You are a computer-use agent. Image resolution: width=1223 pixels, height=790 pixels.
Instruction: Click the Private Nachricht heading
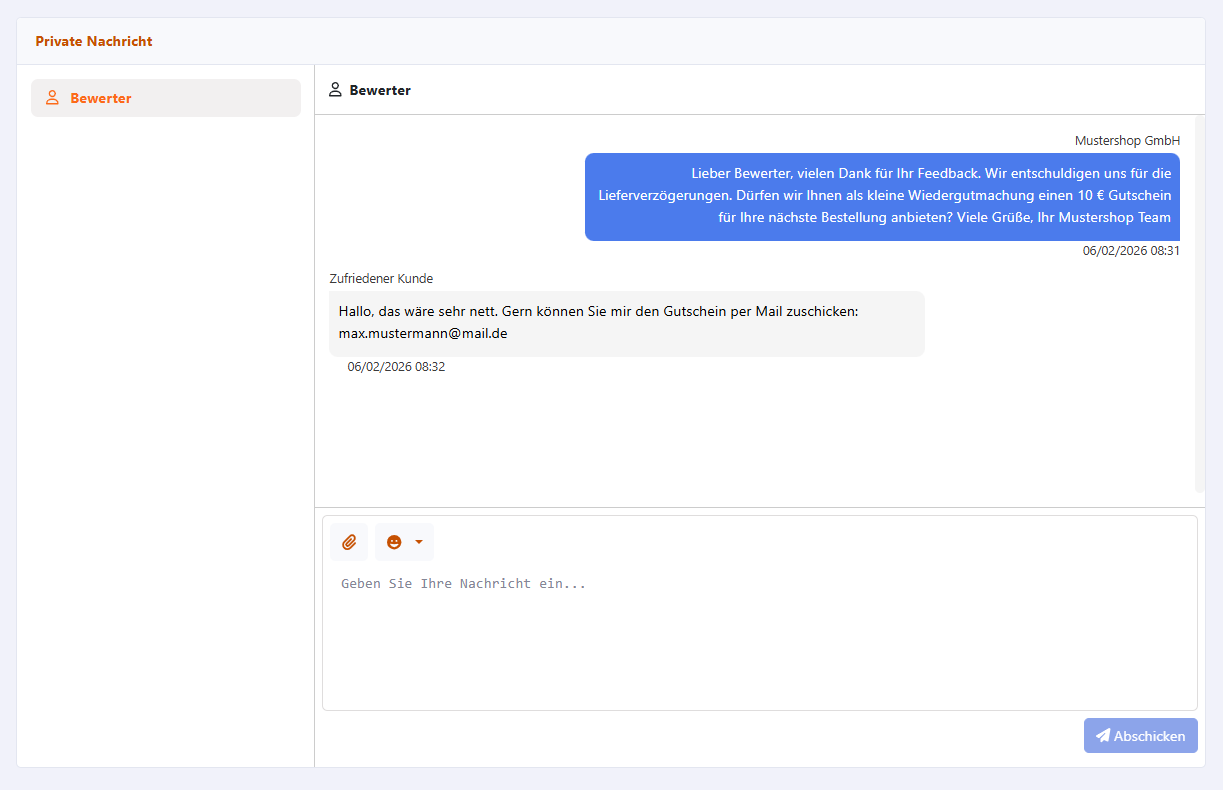pyautogui.click(x=94, y=41)
